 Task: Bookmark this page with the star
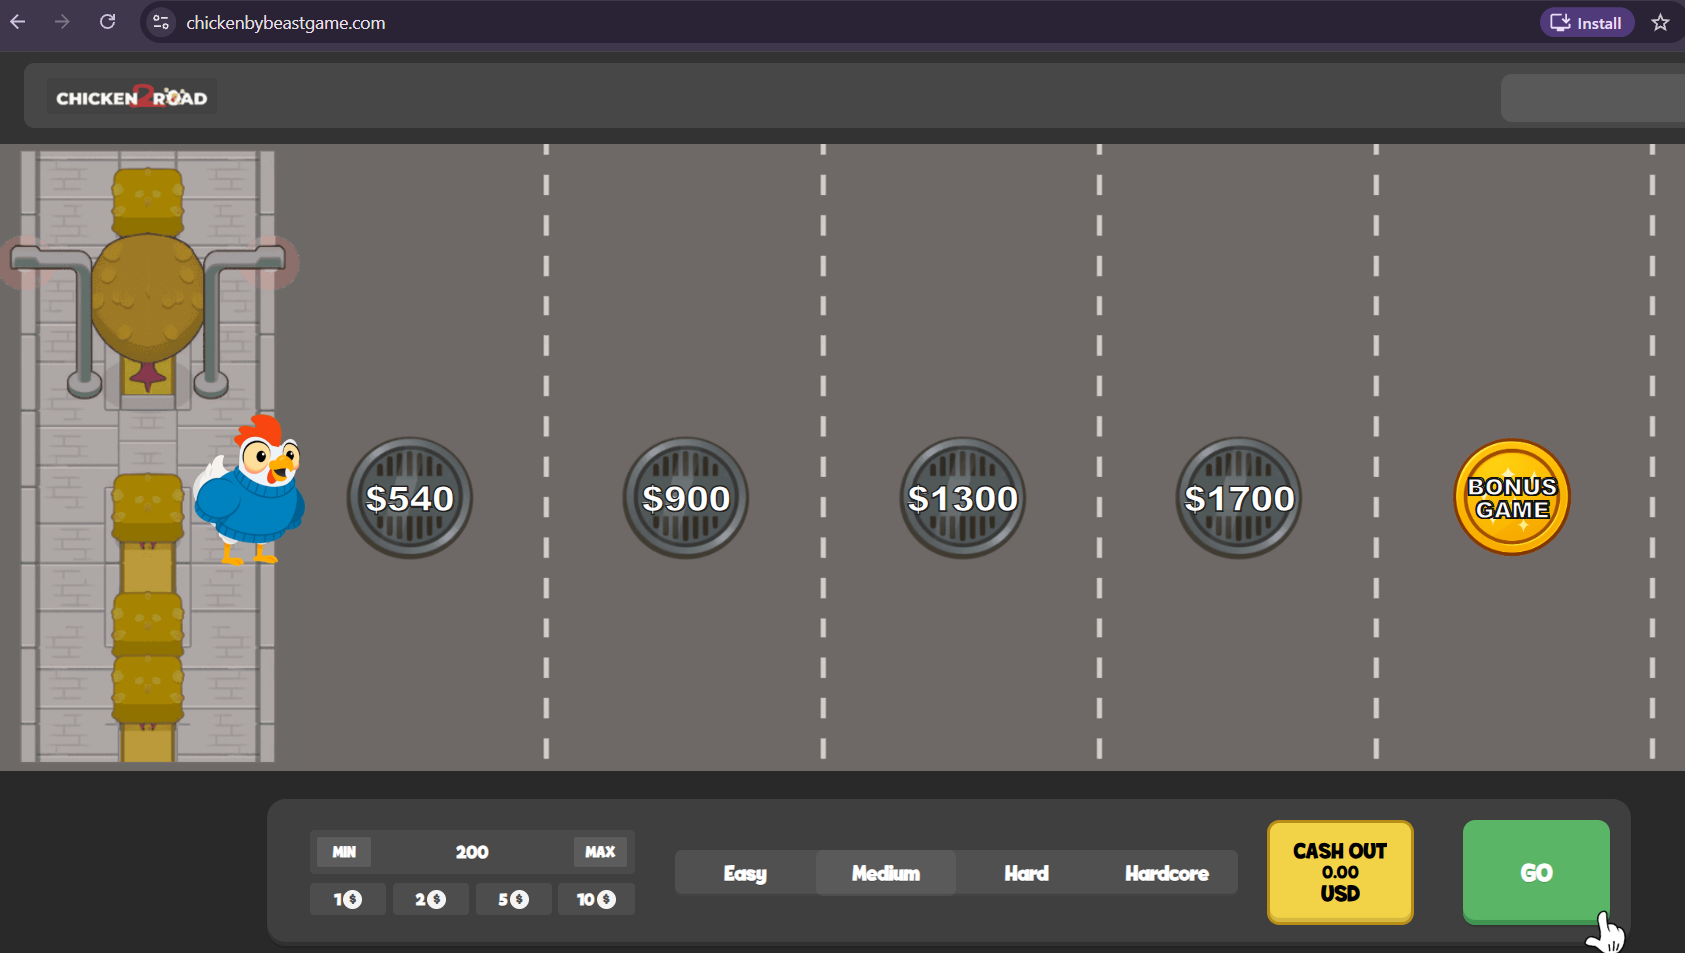pyautogui.click(x=1660, y=22)
